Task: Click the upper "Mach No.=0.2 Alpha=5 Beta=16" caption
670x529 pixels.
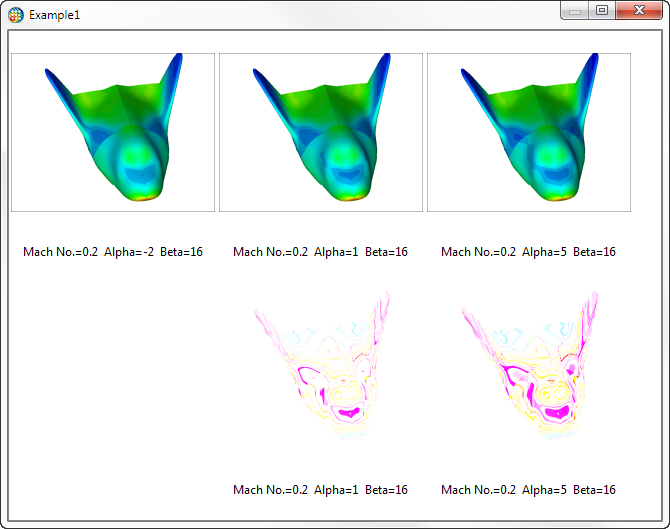Action: (528, 252)
